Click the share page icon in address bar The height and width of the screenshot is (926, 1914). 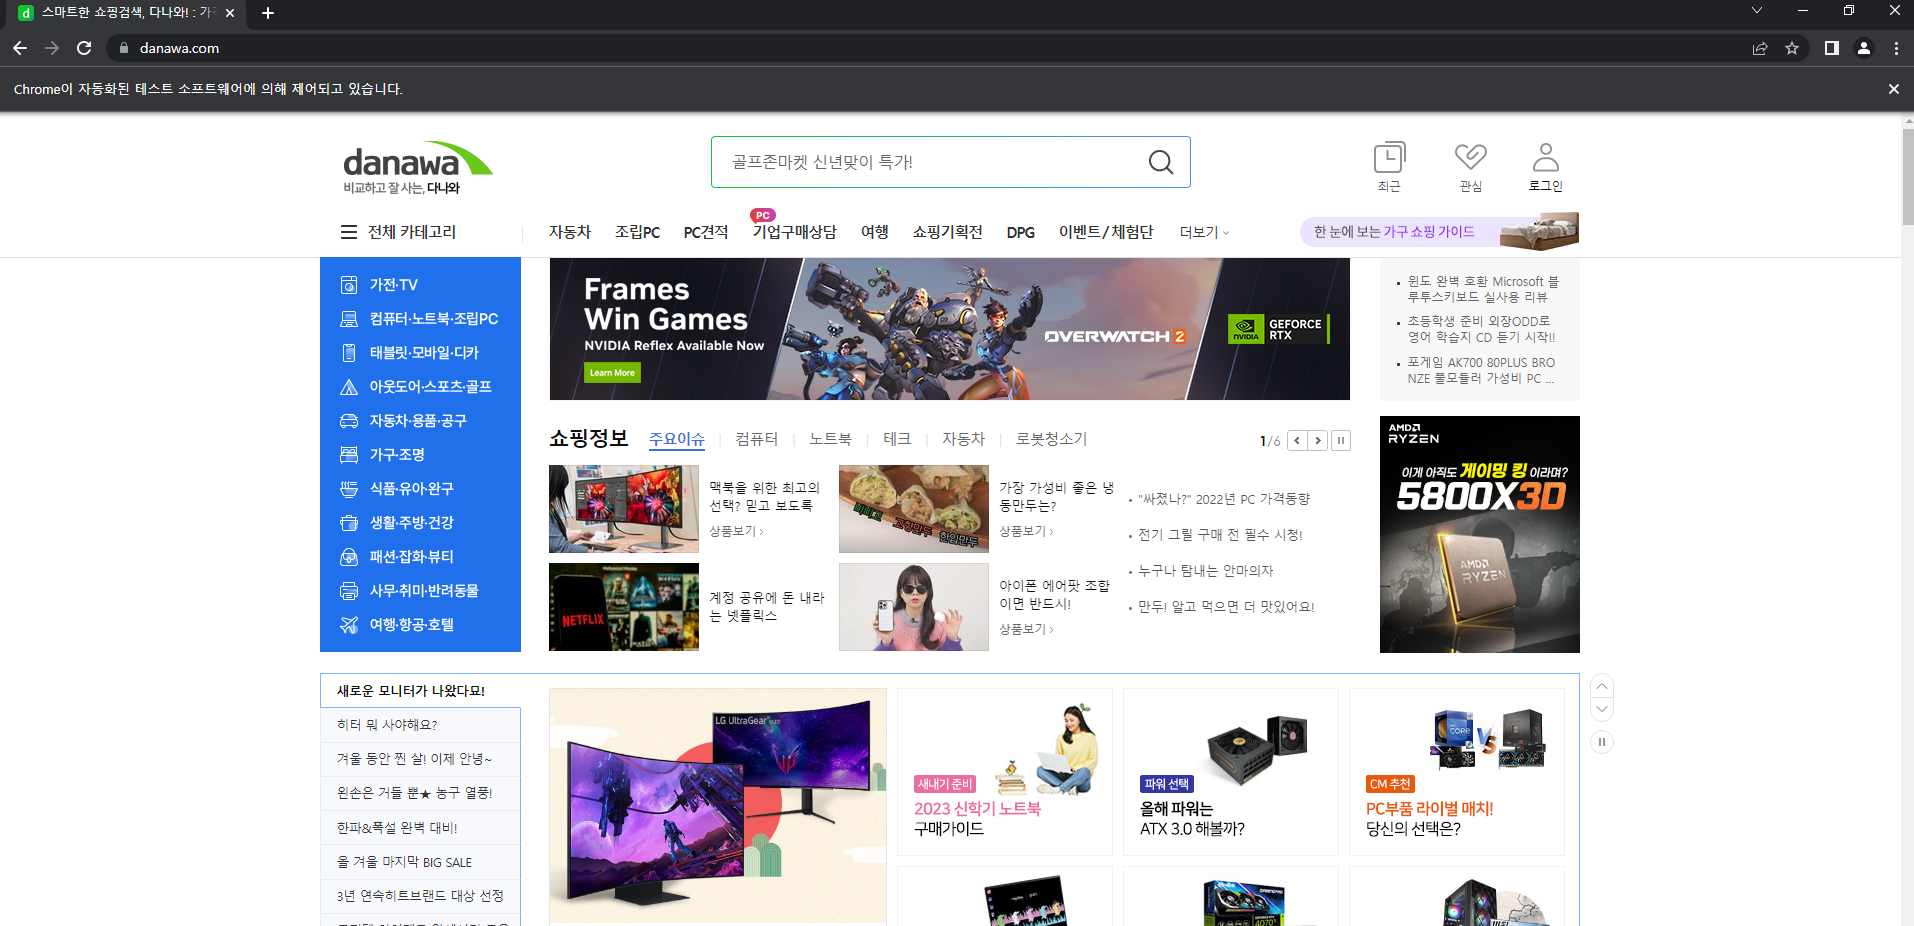click(1760, 48)
